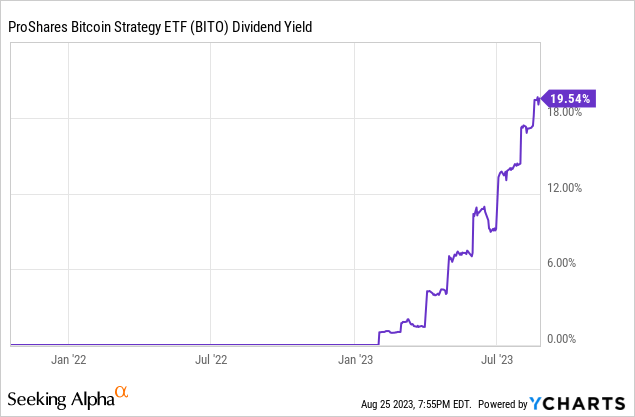The height and width of the screenshot is (417, 635).
Task: Click the Jan '22 x-axis label
Action: 67,357
